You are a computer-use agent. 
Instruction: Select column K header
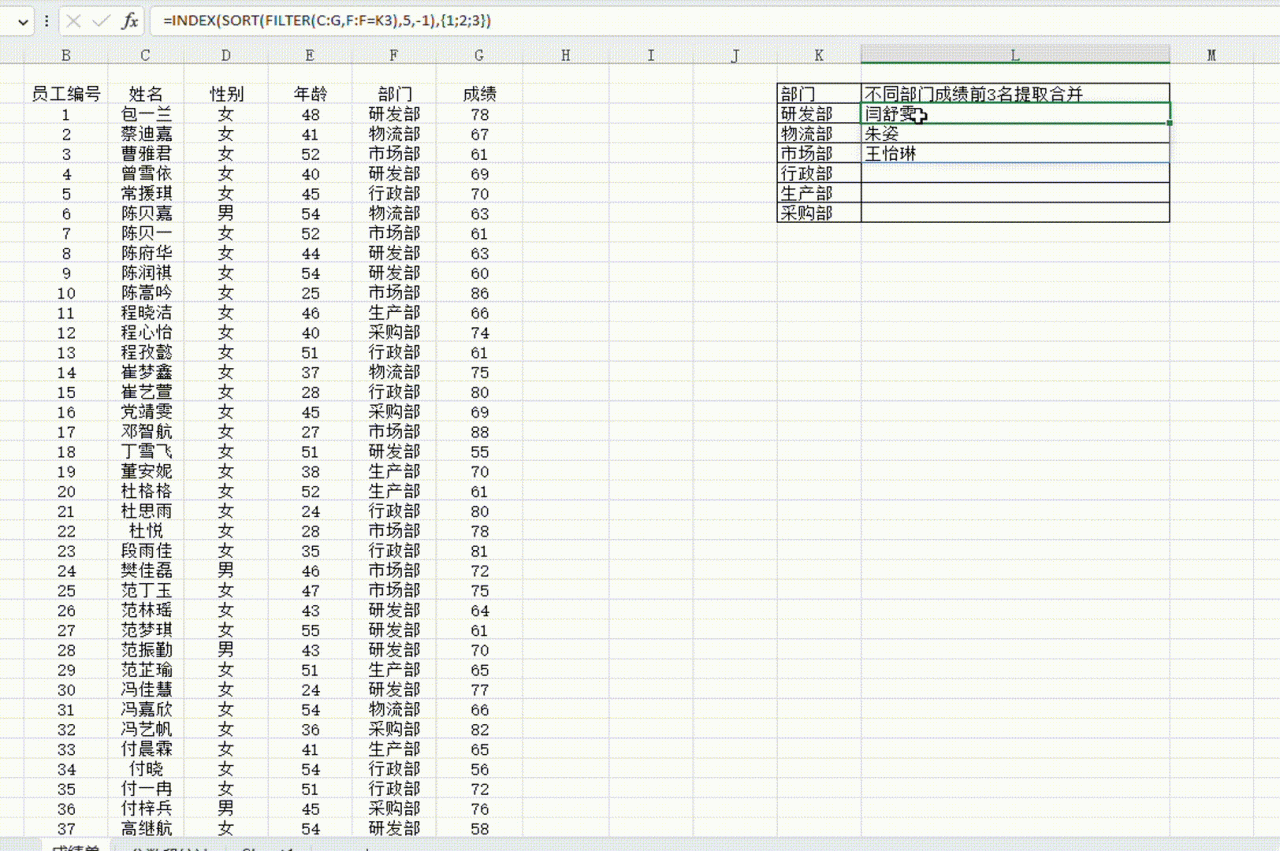point(819,56)
